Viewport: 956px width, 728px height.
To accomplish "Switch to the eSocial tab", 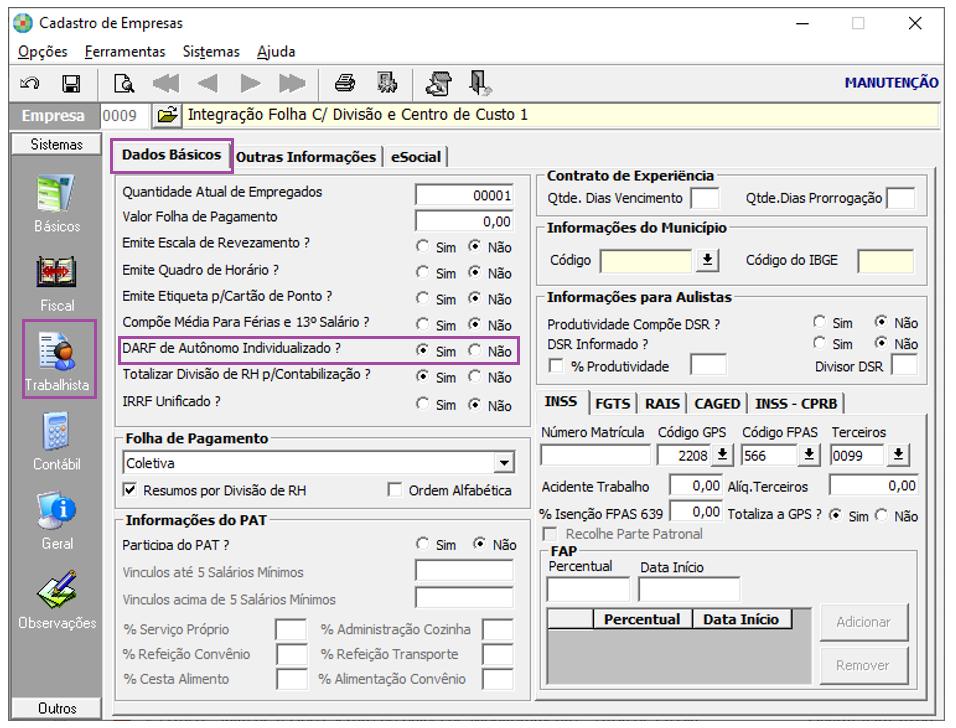I will (x=416, y=157).
